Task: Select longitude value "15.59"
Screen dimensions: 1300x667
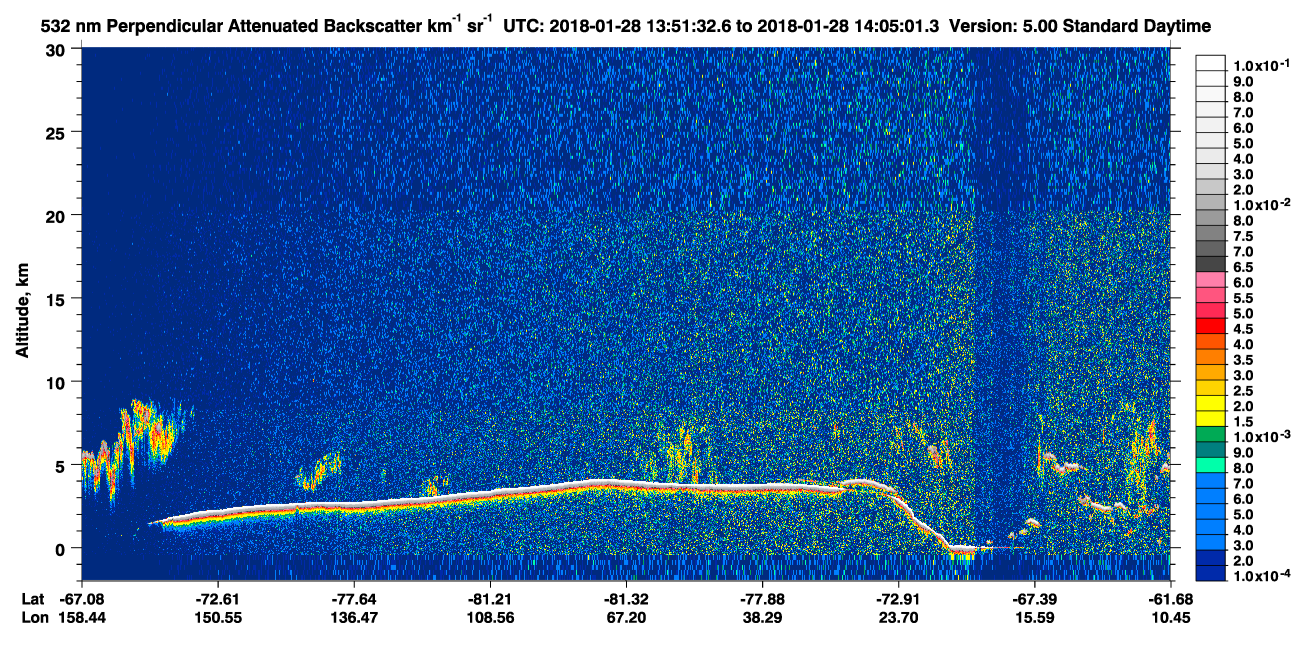Action: (x=1034, y=618)
